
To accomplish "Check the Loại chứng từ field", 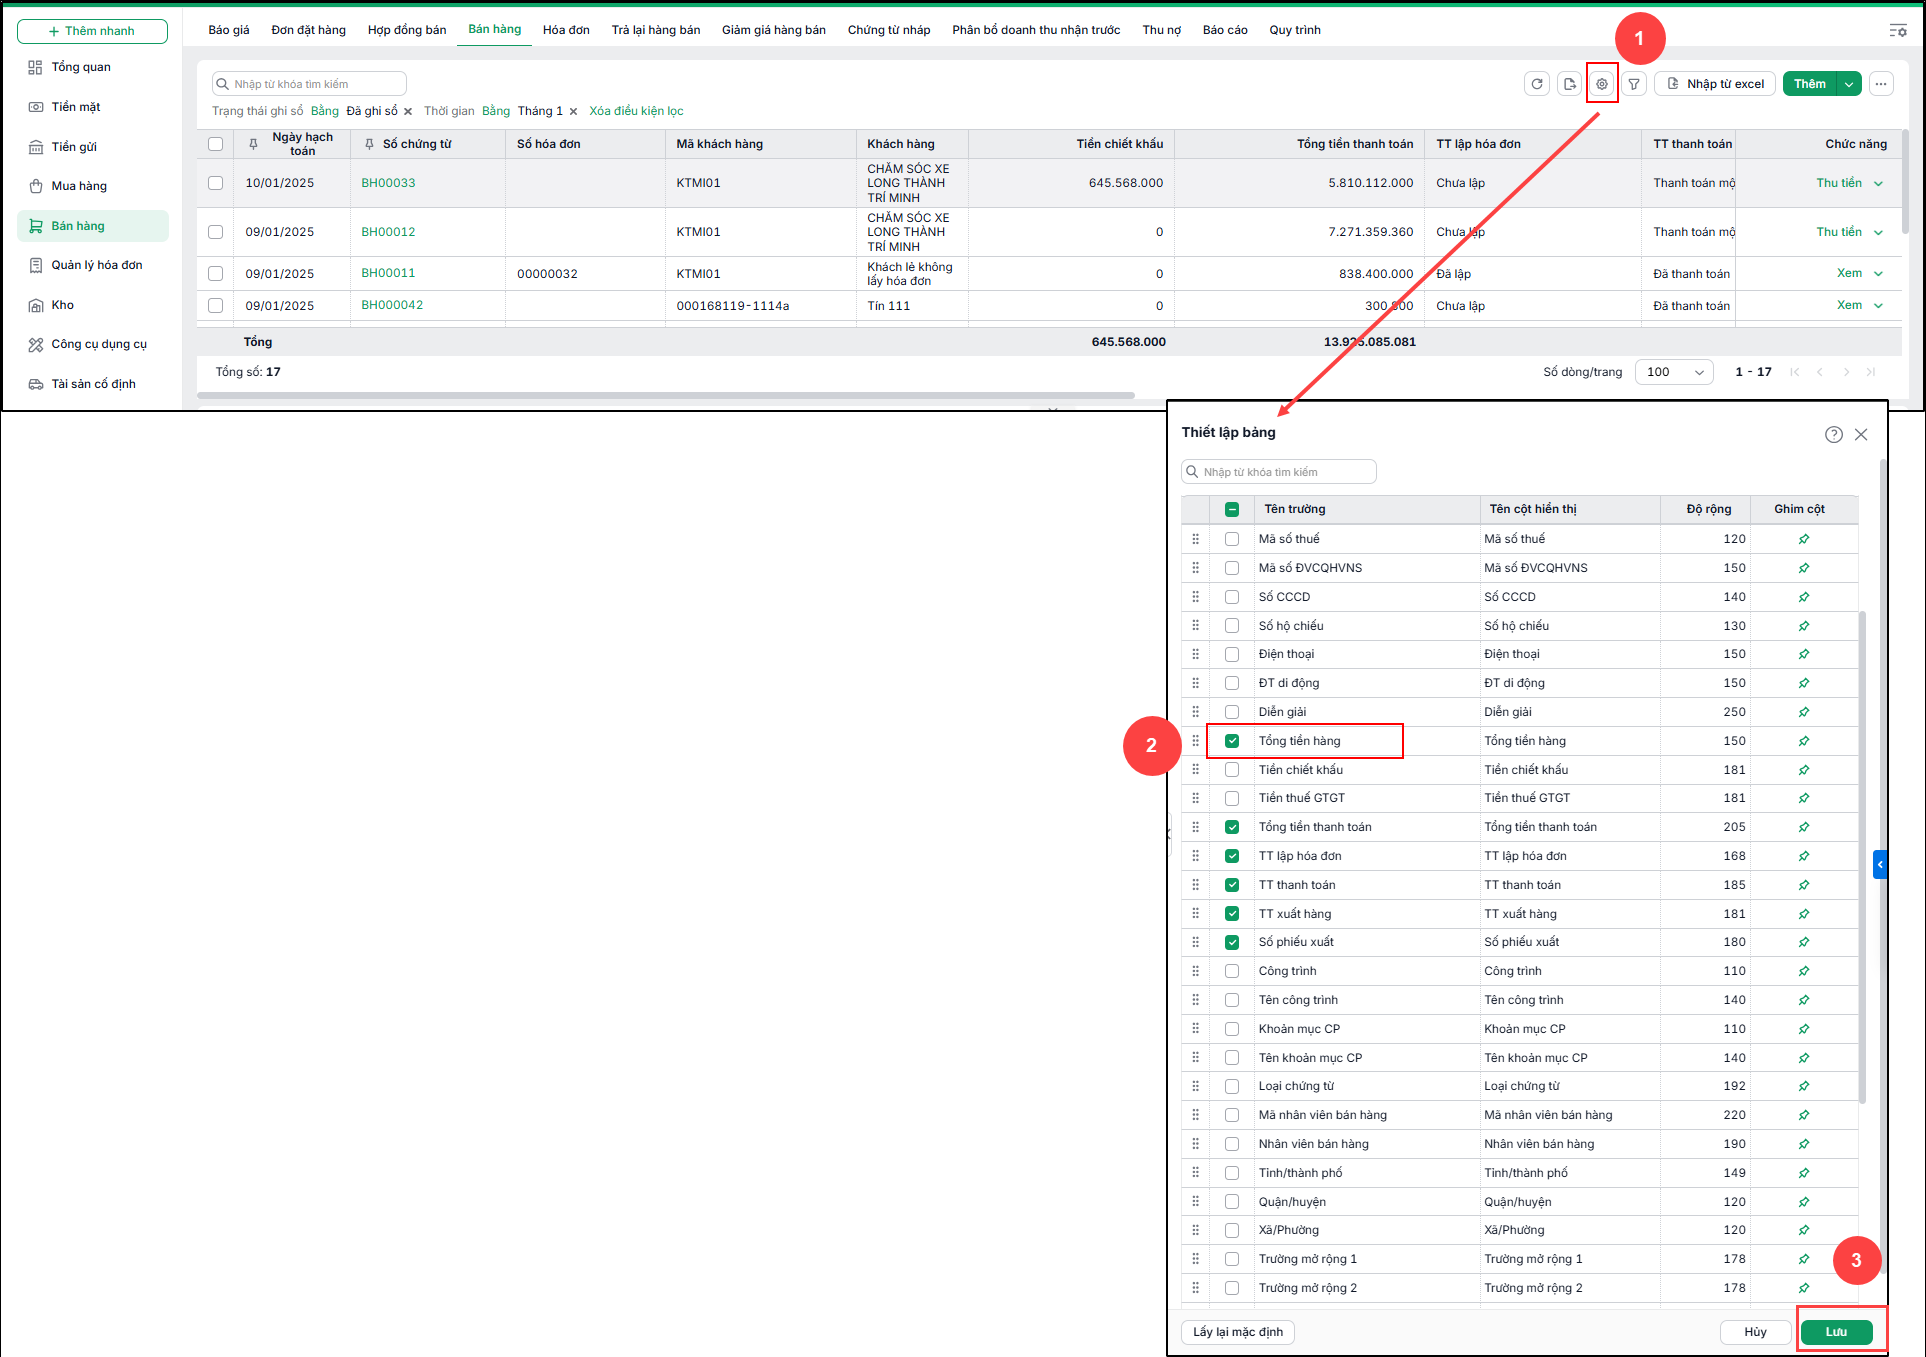I will coord(1232,1086).
